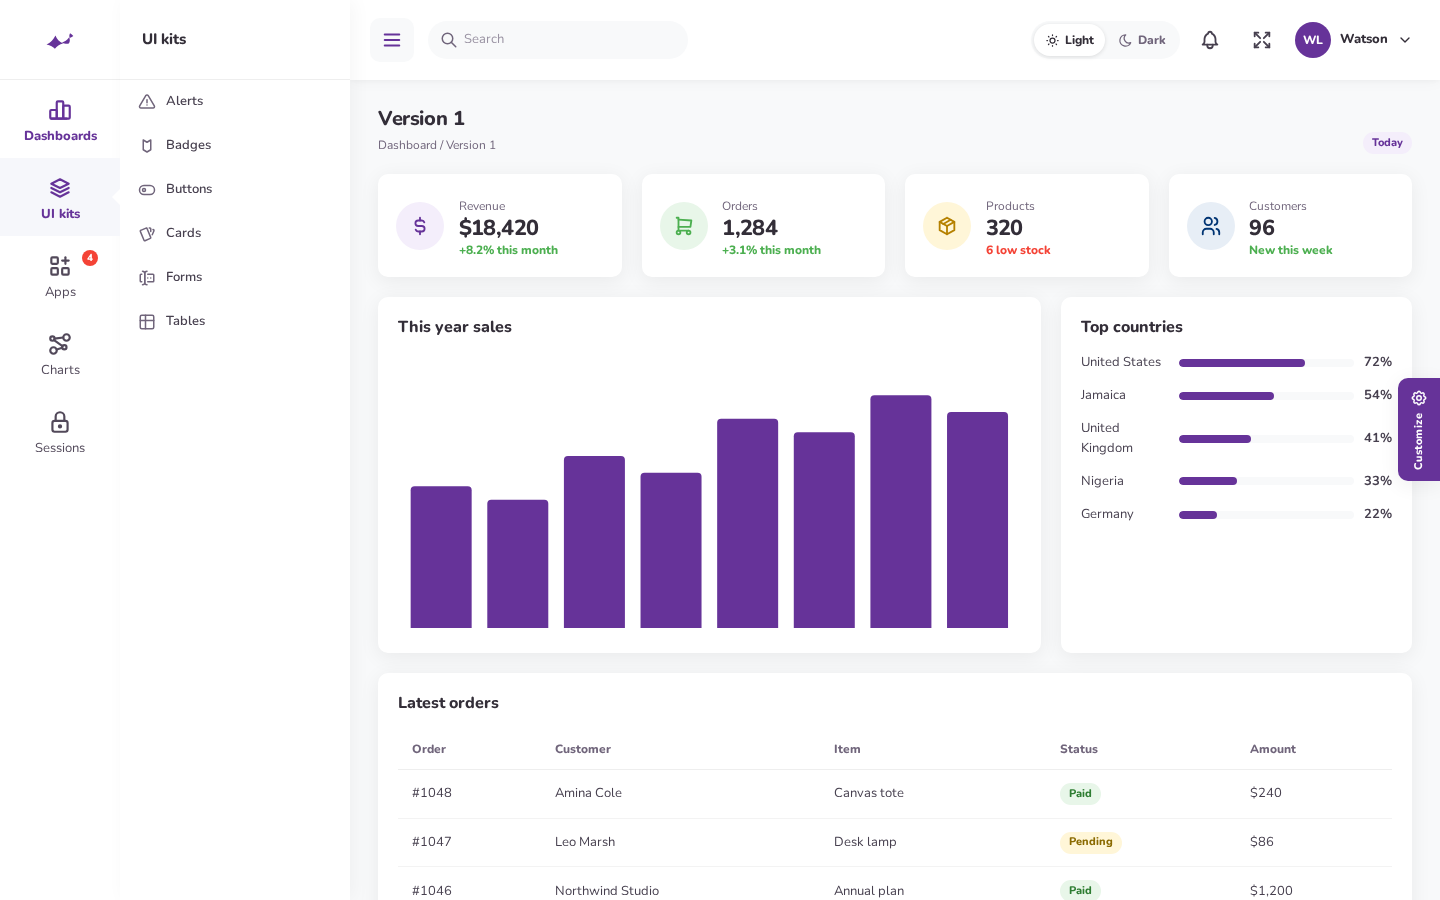Click the $240 amount cell
This screenshot has width=1440, height=900.
(x=1266, y=793)
